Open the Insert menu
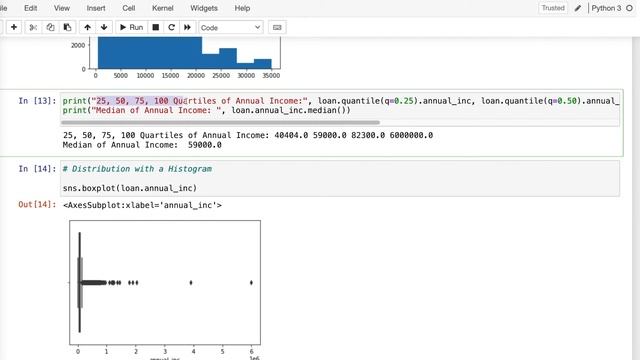This screenshot has width=640, height=360. click(96, 8)
